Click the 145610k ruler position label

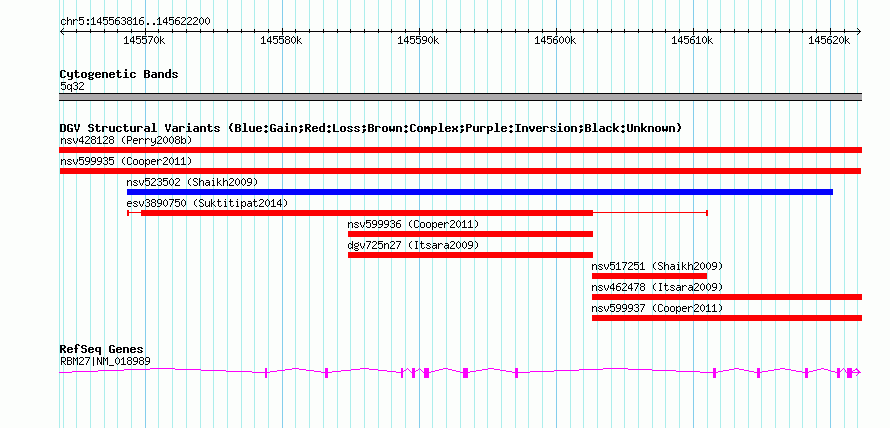tap(692, 40)
